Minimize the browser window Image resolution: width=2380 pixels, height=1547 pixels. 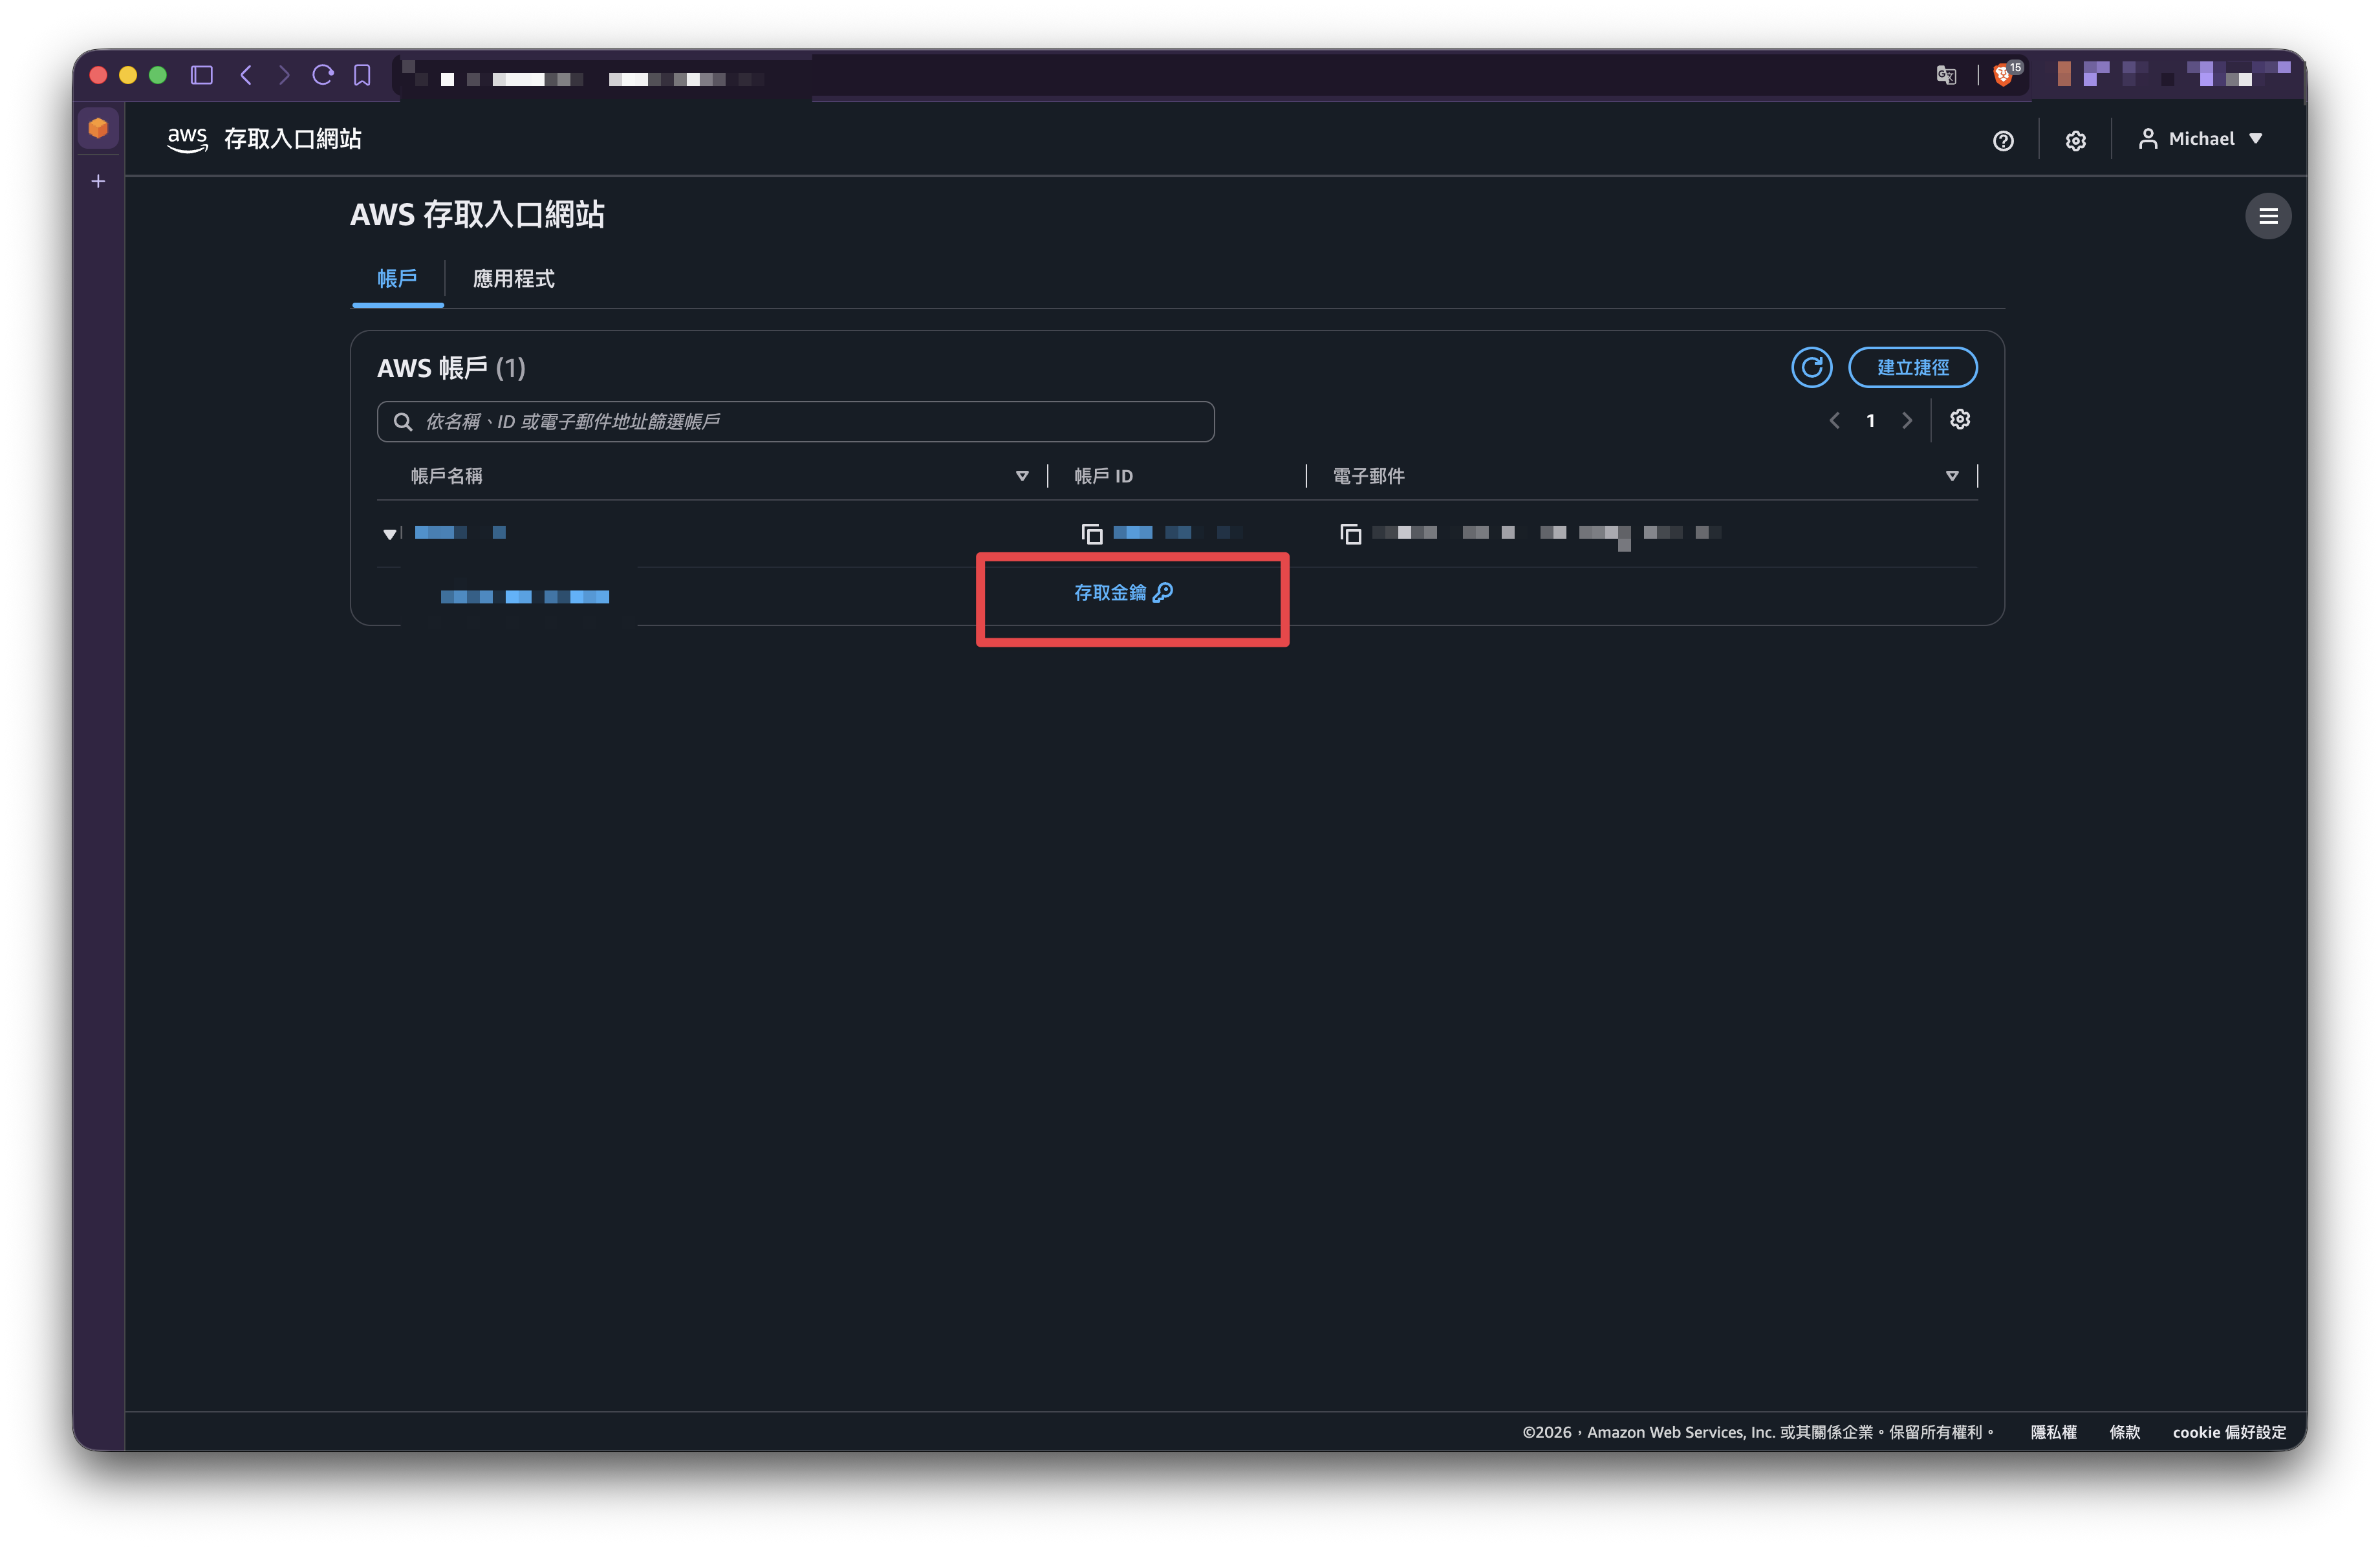[128, 75]
